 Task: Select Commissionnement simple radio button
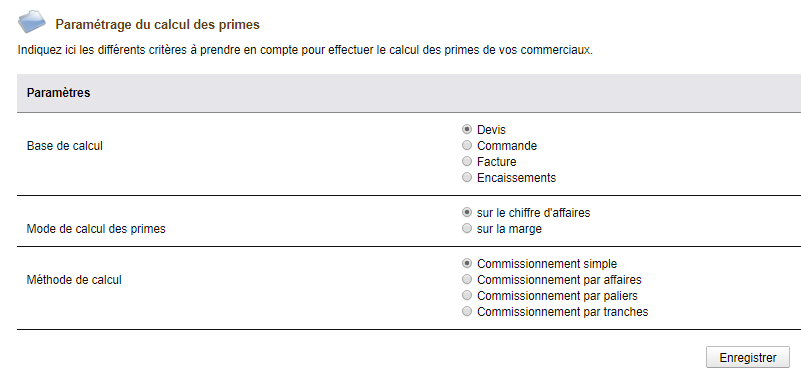point(466,263)
